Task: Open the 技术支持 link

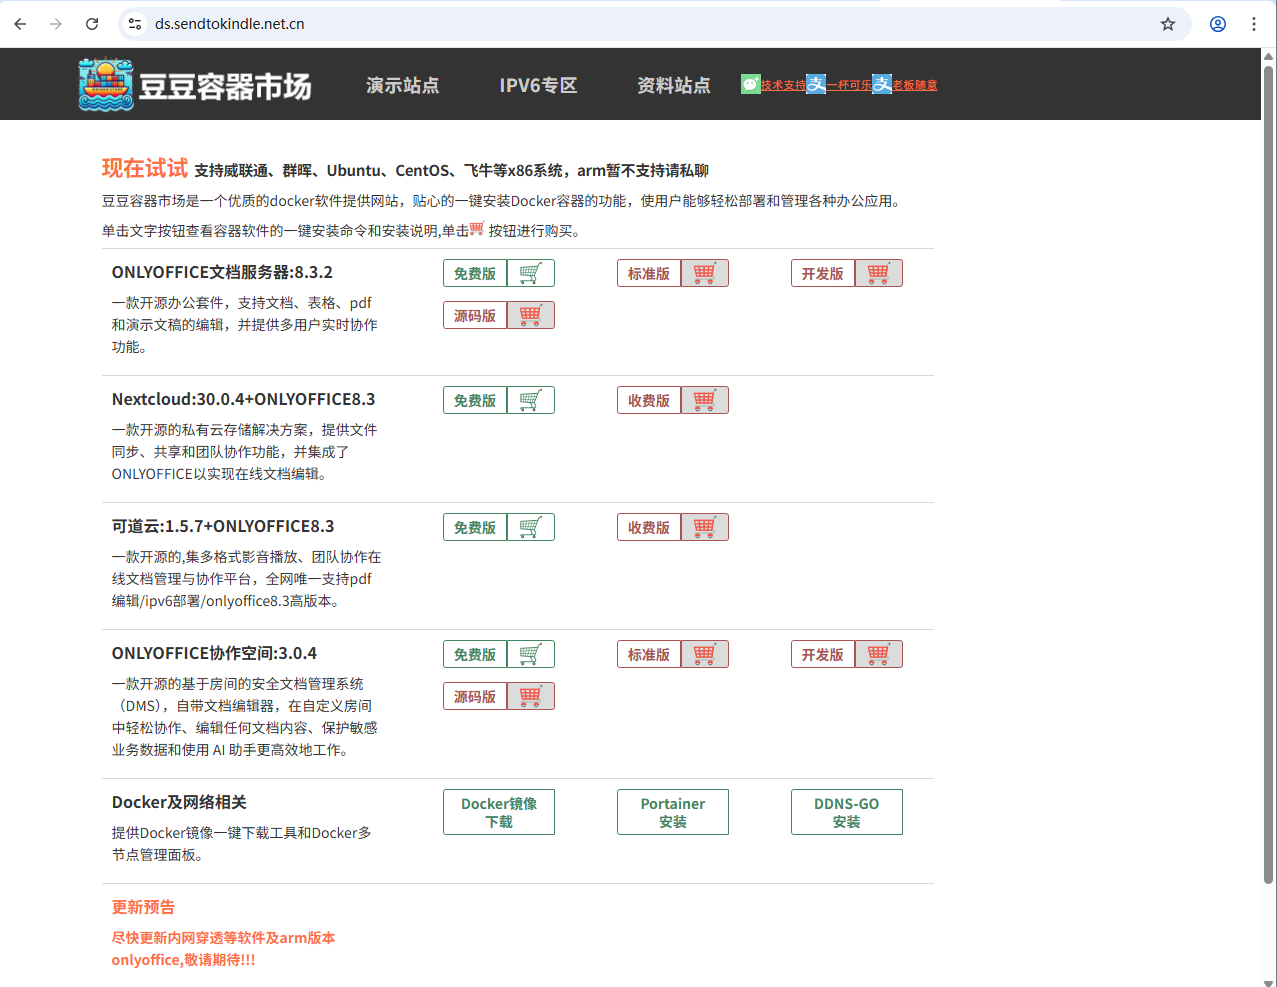Action: [783, 86]
